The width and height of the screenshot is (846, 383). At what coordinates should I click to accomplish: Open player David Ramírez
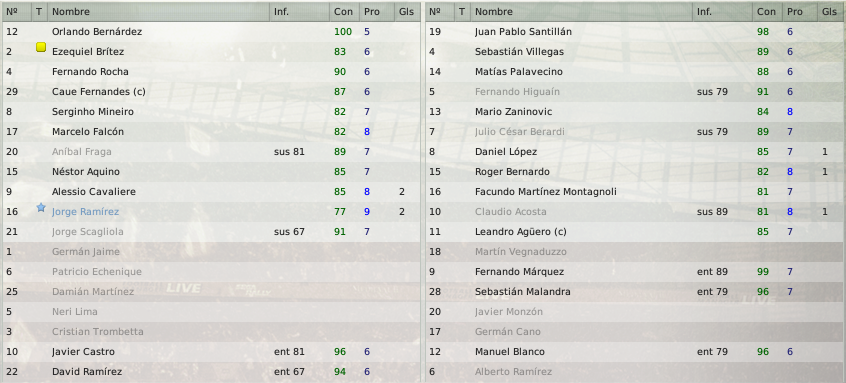[x=87, y=371]
